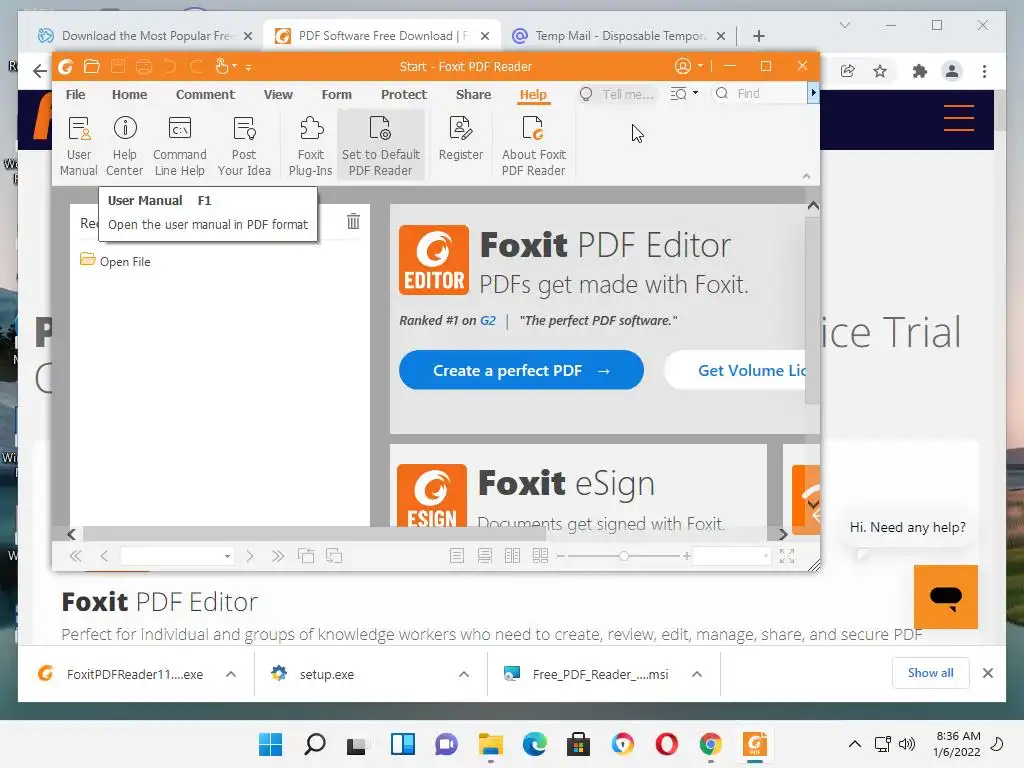Go to previous page in Foxit status bar
The image size is (1024, 768).
[104, 556]
